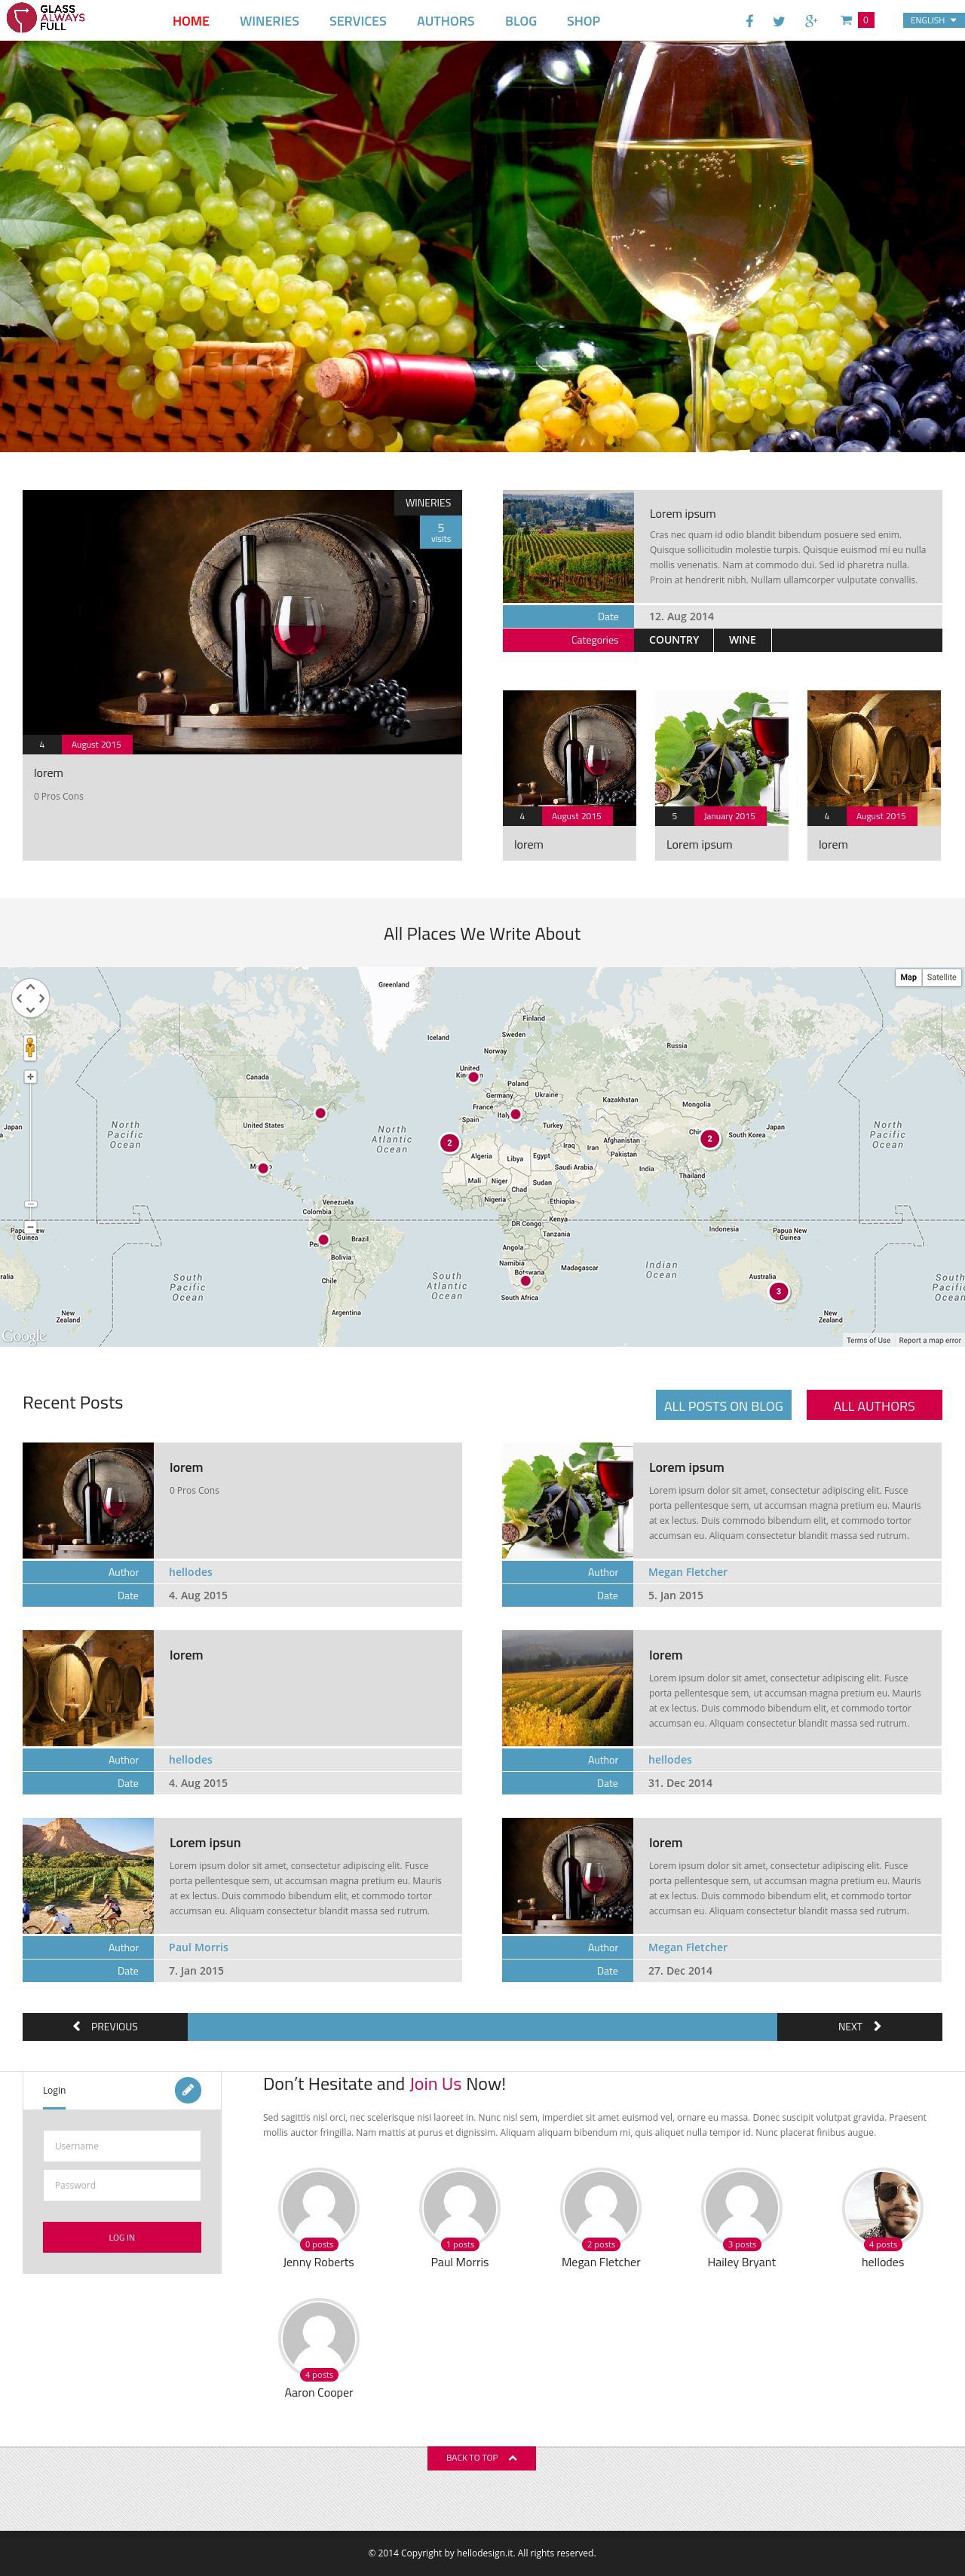The image size is (965, 2576).
Task: Switch map to Satellite view
Action: (x=941, y=977)
